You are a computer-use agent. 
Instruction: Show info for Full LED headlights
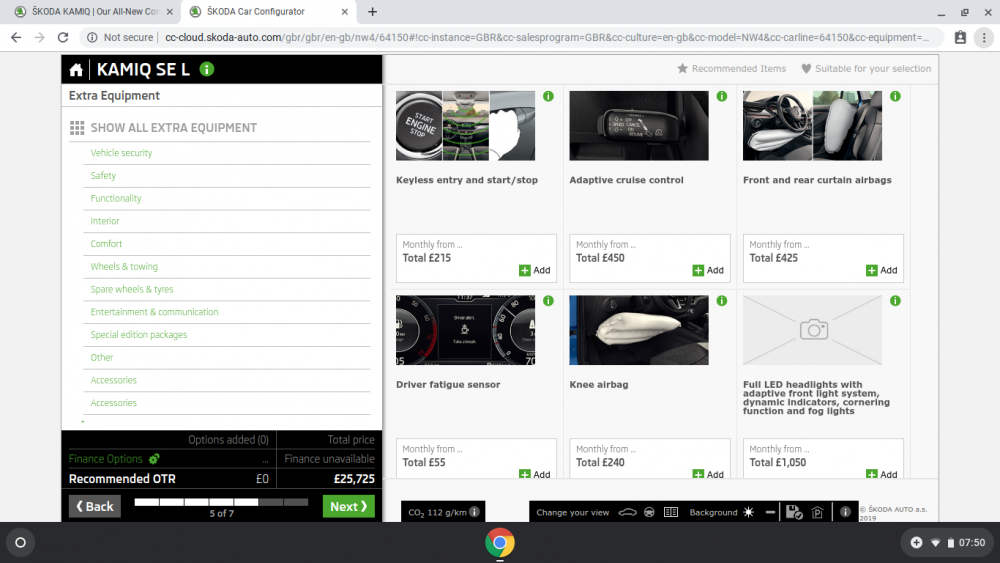895,300
